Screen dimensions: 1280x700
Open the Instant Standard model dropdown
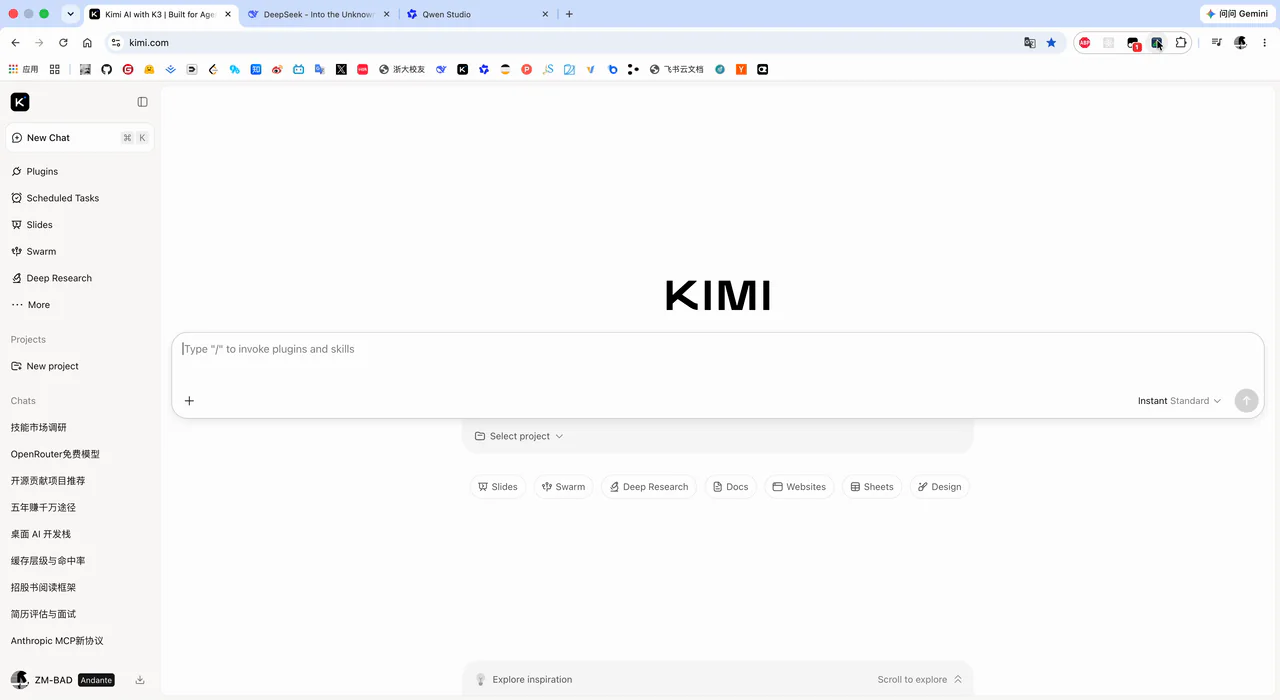[x=1179, y=401]
